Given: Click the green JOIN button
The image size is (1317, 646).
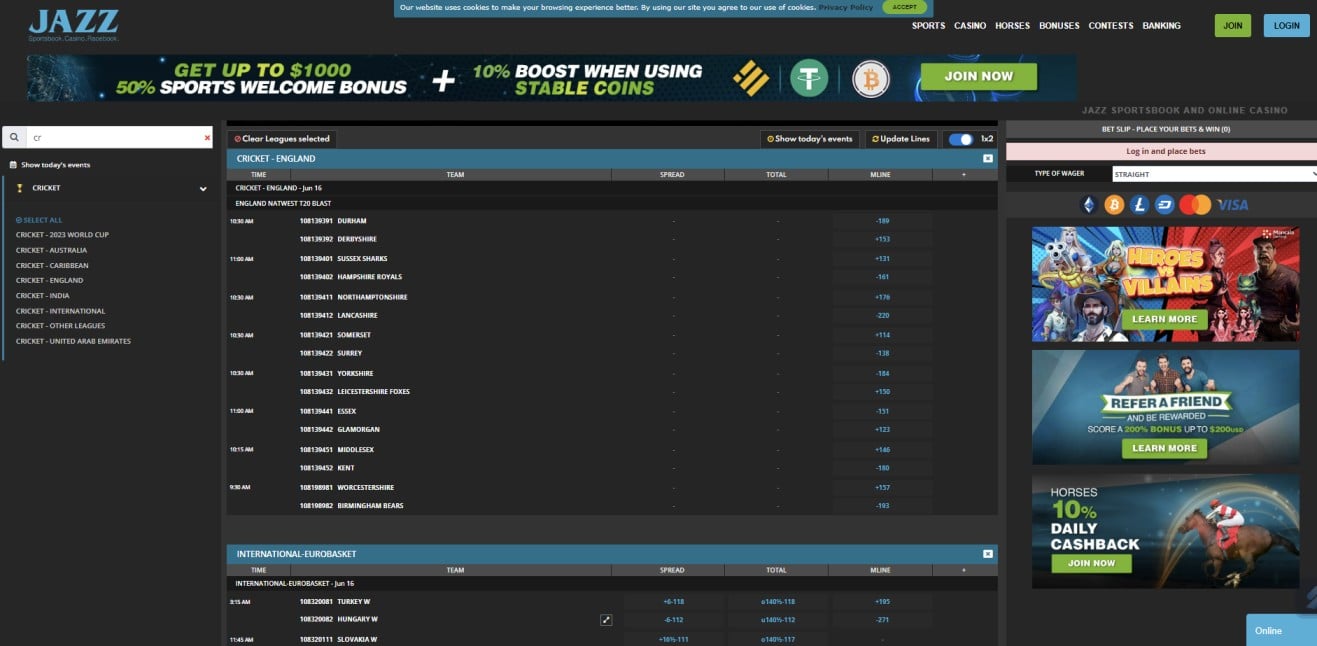Looking at the screenshot, I should tap(1232, 26).
